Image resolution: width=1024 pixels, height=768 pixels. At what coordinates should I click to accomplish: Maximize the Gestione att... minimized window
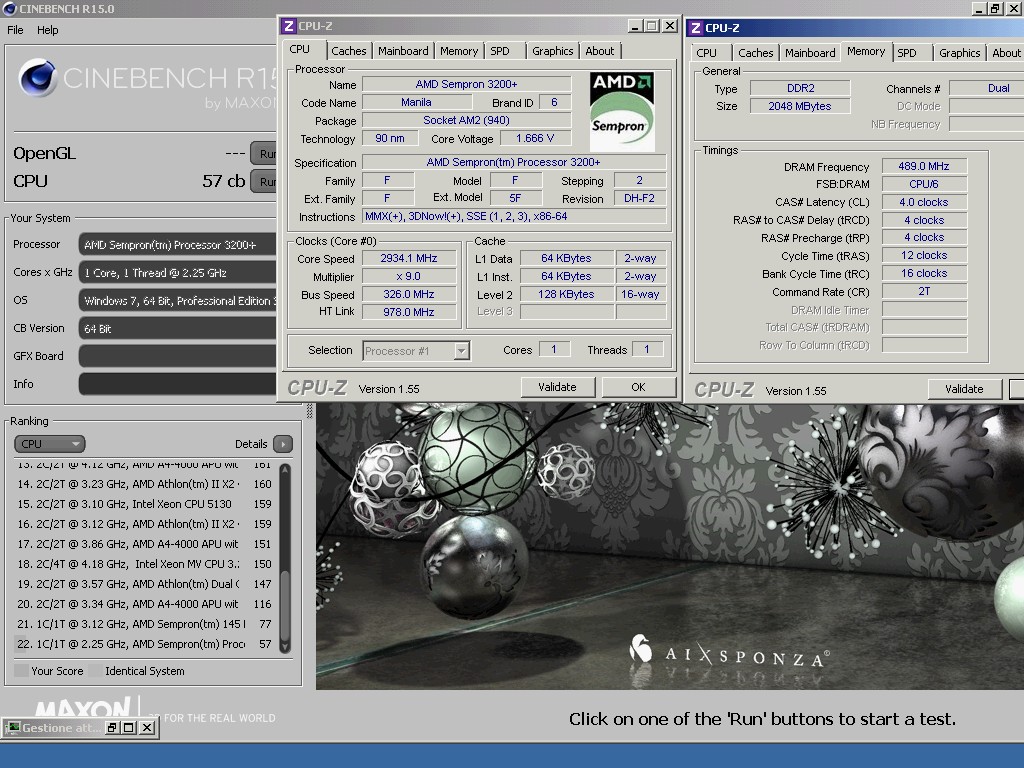[x=129, y=728]
